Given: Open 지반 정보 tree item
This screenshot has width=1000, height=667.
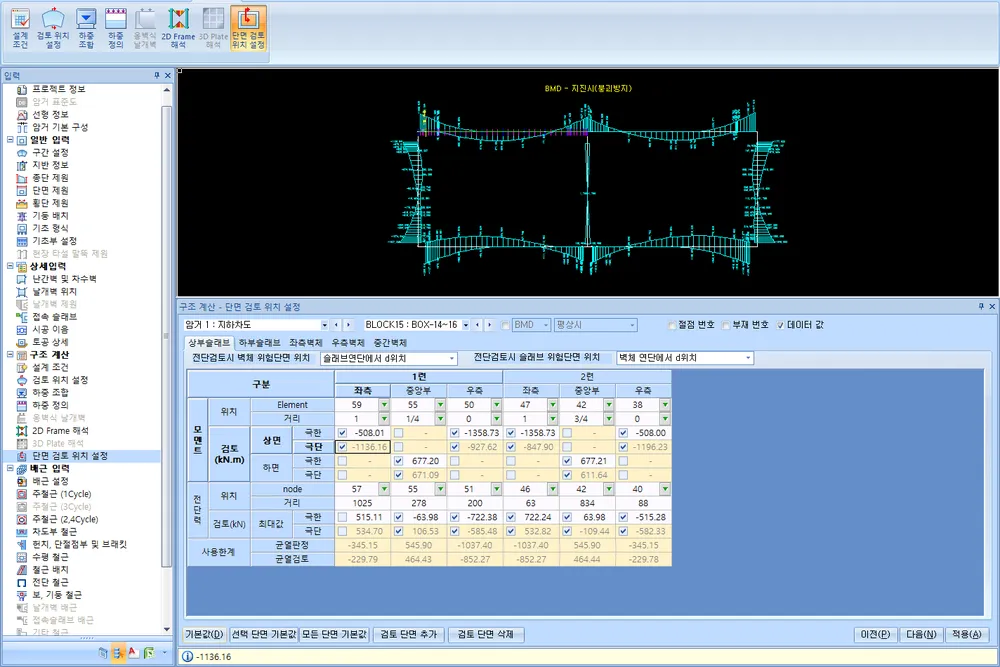Looking at the screenshot, I should point(50,165).
